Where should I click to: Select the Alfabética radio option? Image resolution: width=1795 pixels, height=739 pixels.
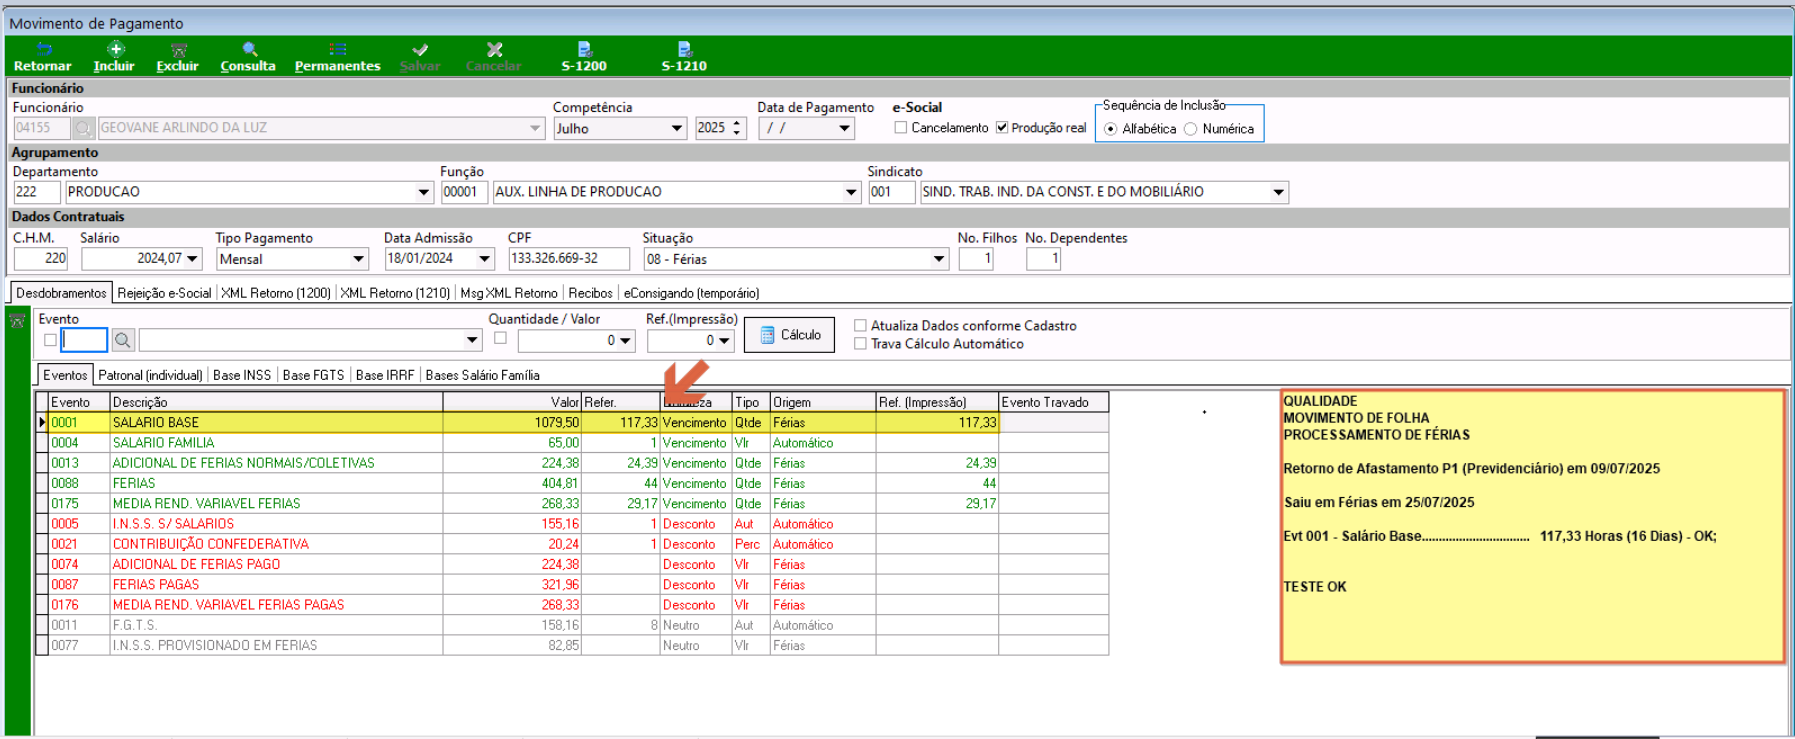tap(1111, 129)
